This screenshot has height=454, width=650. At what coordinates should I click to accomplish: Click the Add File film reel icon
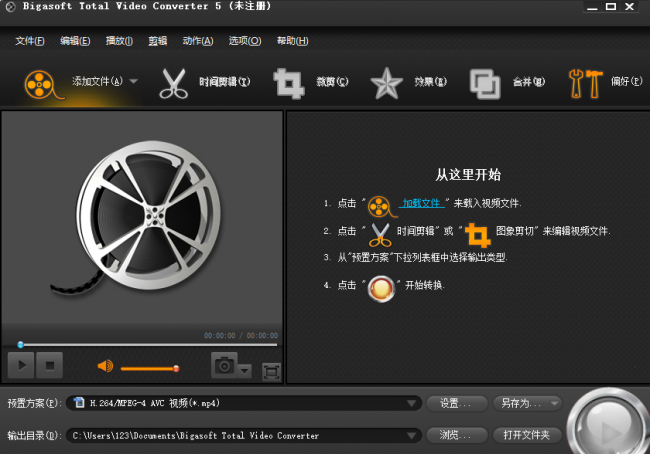coord(43,85)
